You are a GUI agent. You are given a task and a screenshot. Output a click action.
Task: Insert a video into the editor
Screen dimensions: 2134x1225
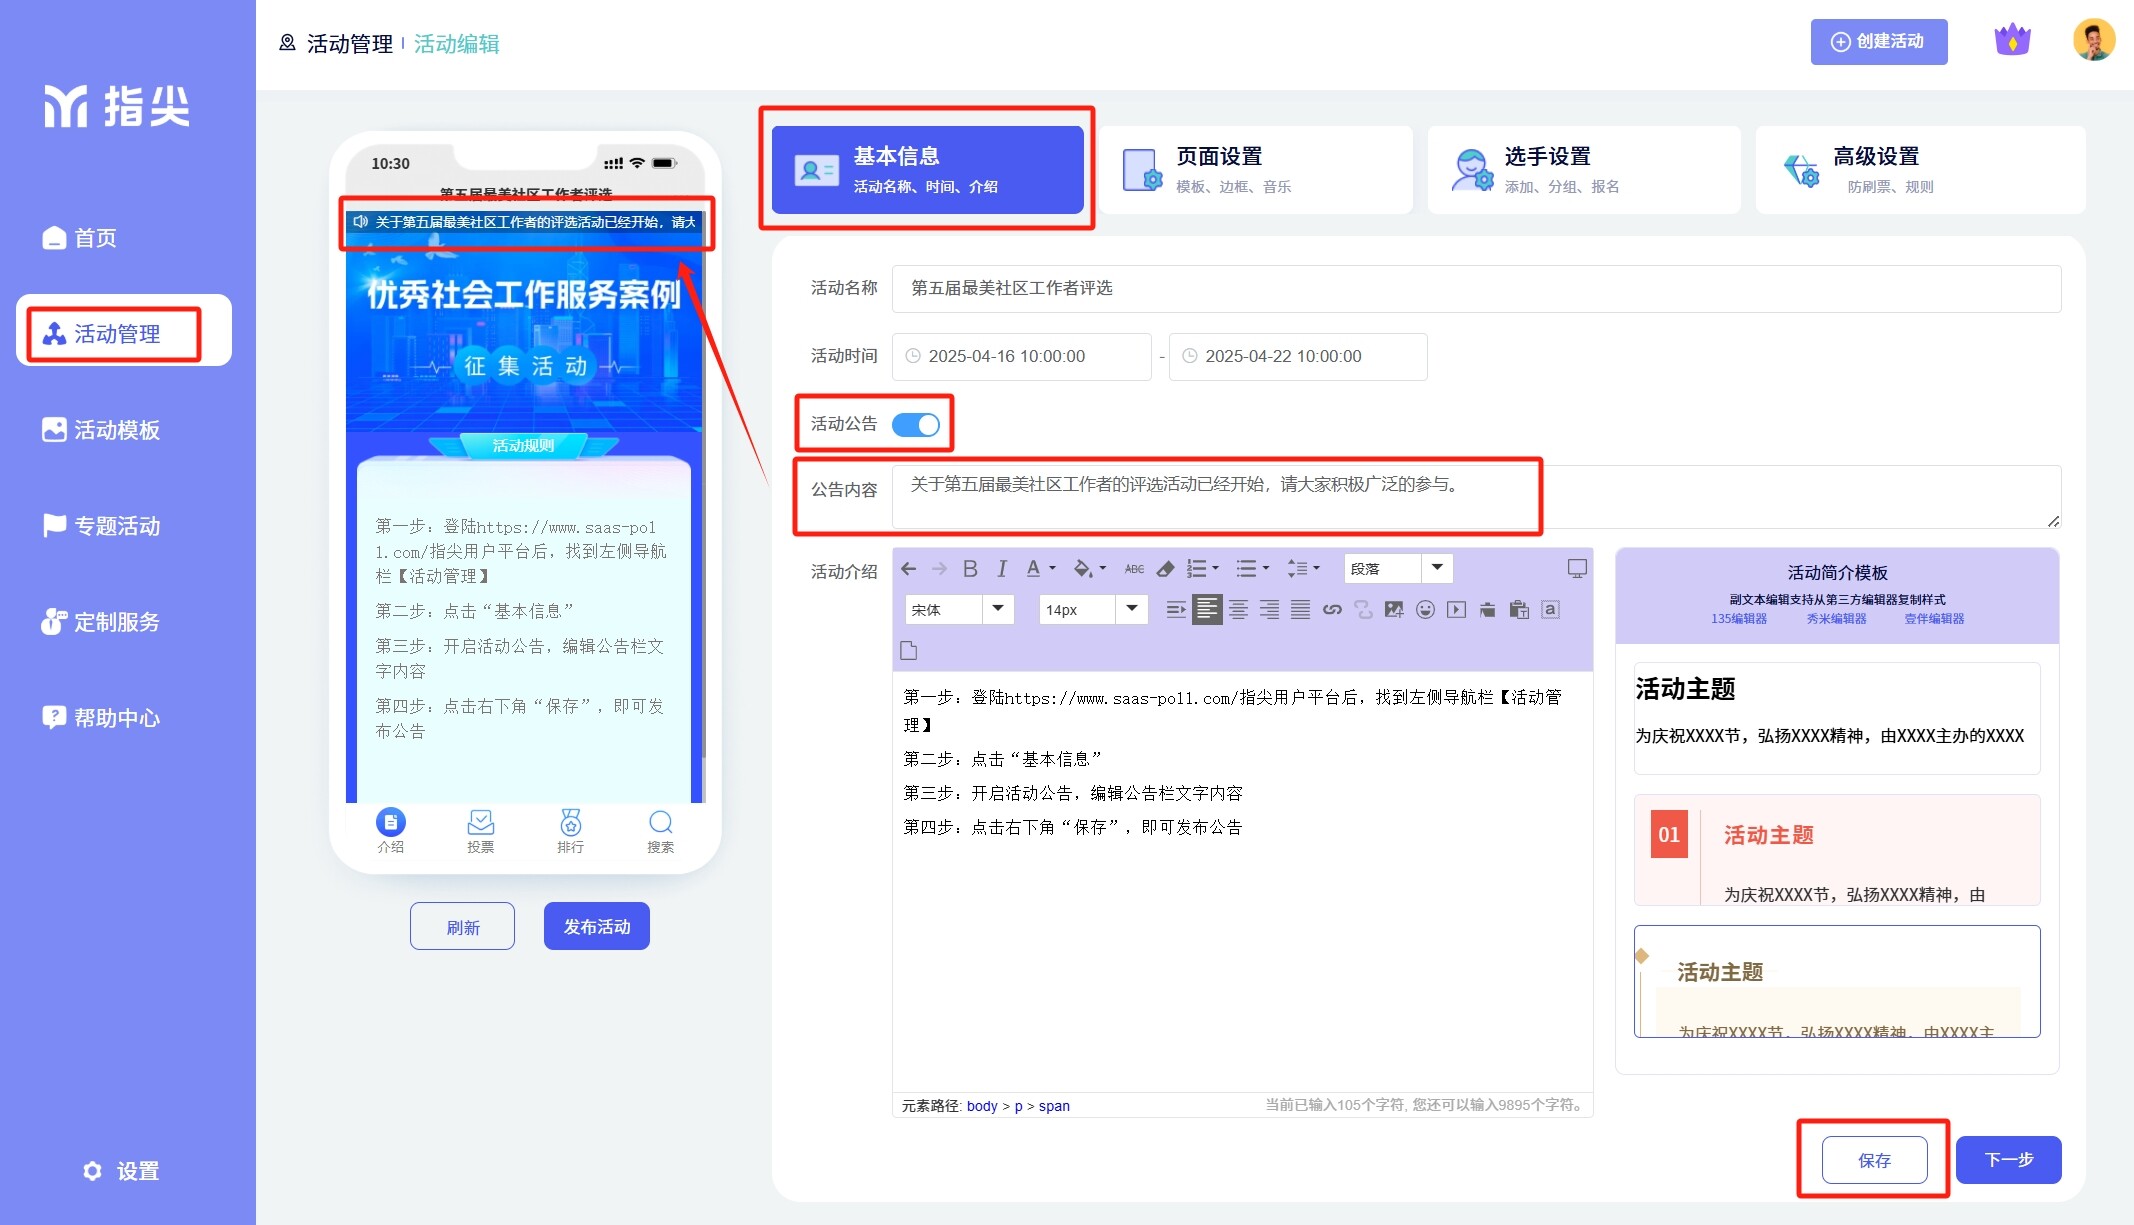1456,610
